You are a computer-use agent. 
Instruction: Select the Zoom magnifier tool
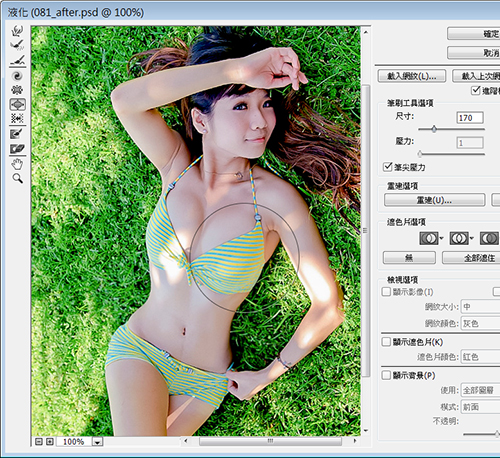[17, 178]
